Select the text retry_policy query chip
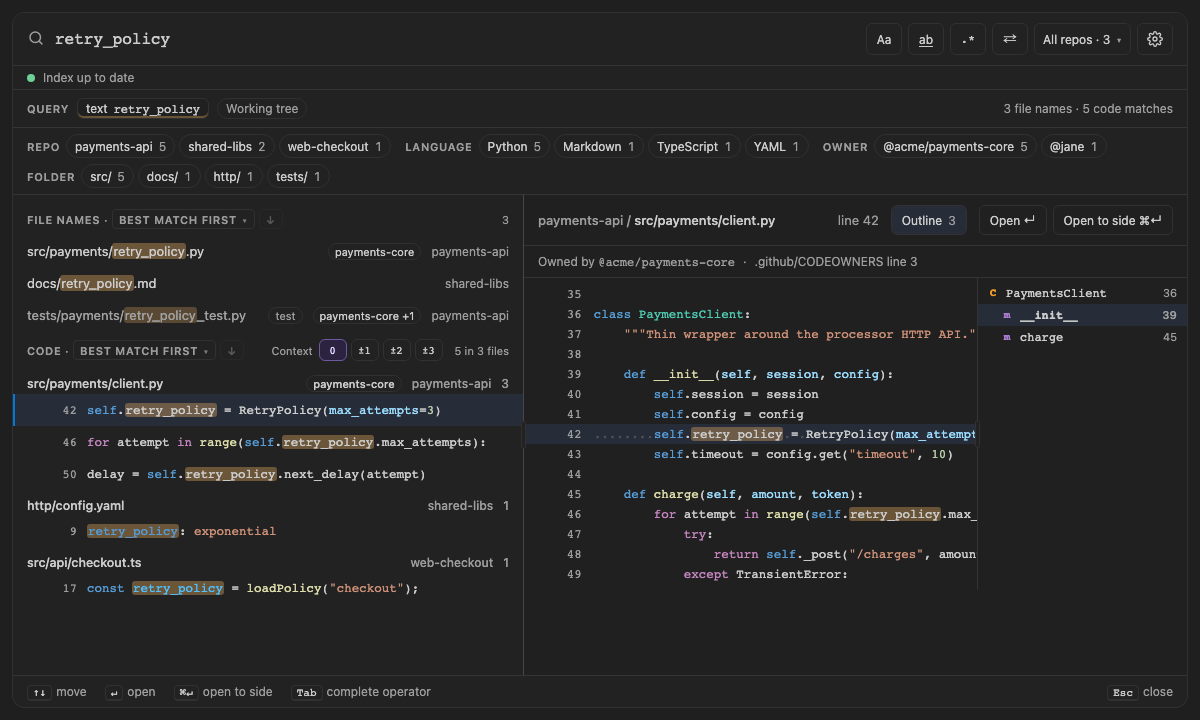1200x720 pixels. pyautogui.click(x=143, y=109)
